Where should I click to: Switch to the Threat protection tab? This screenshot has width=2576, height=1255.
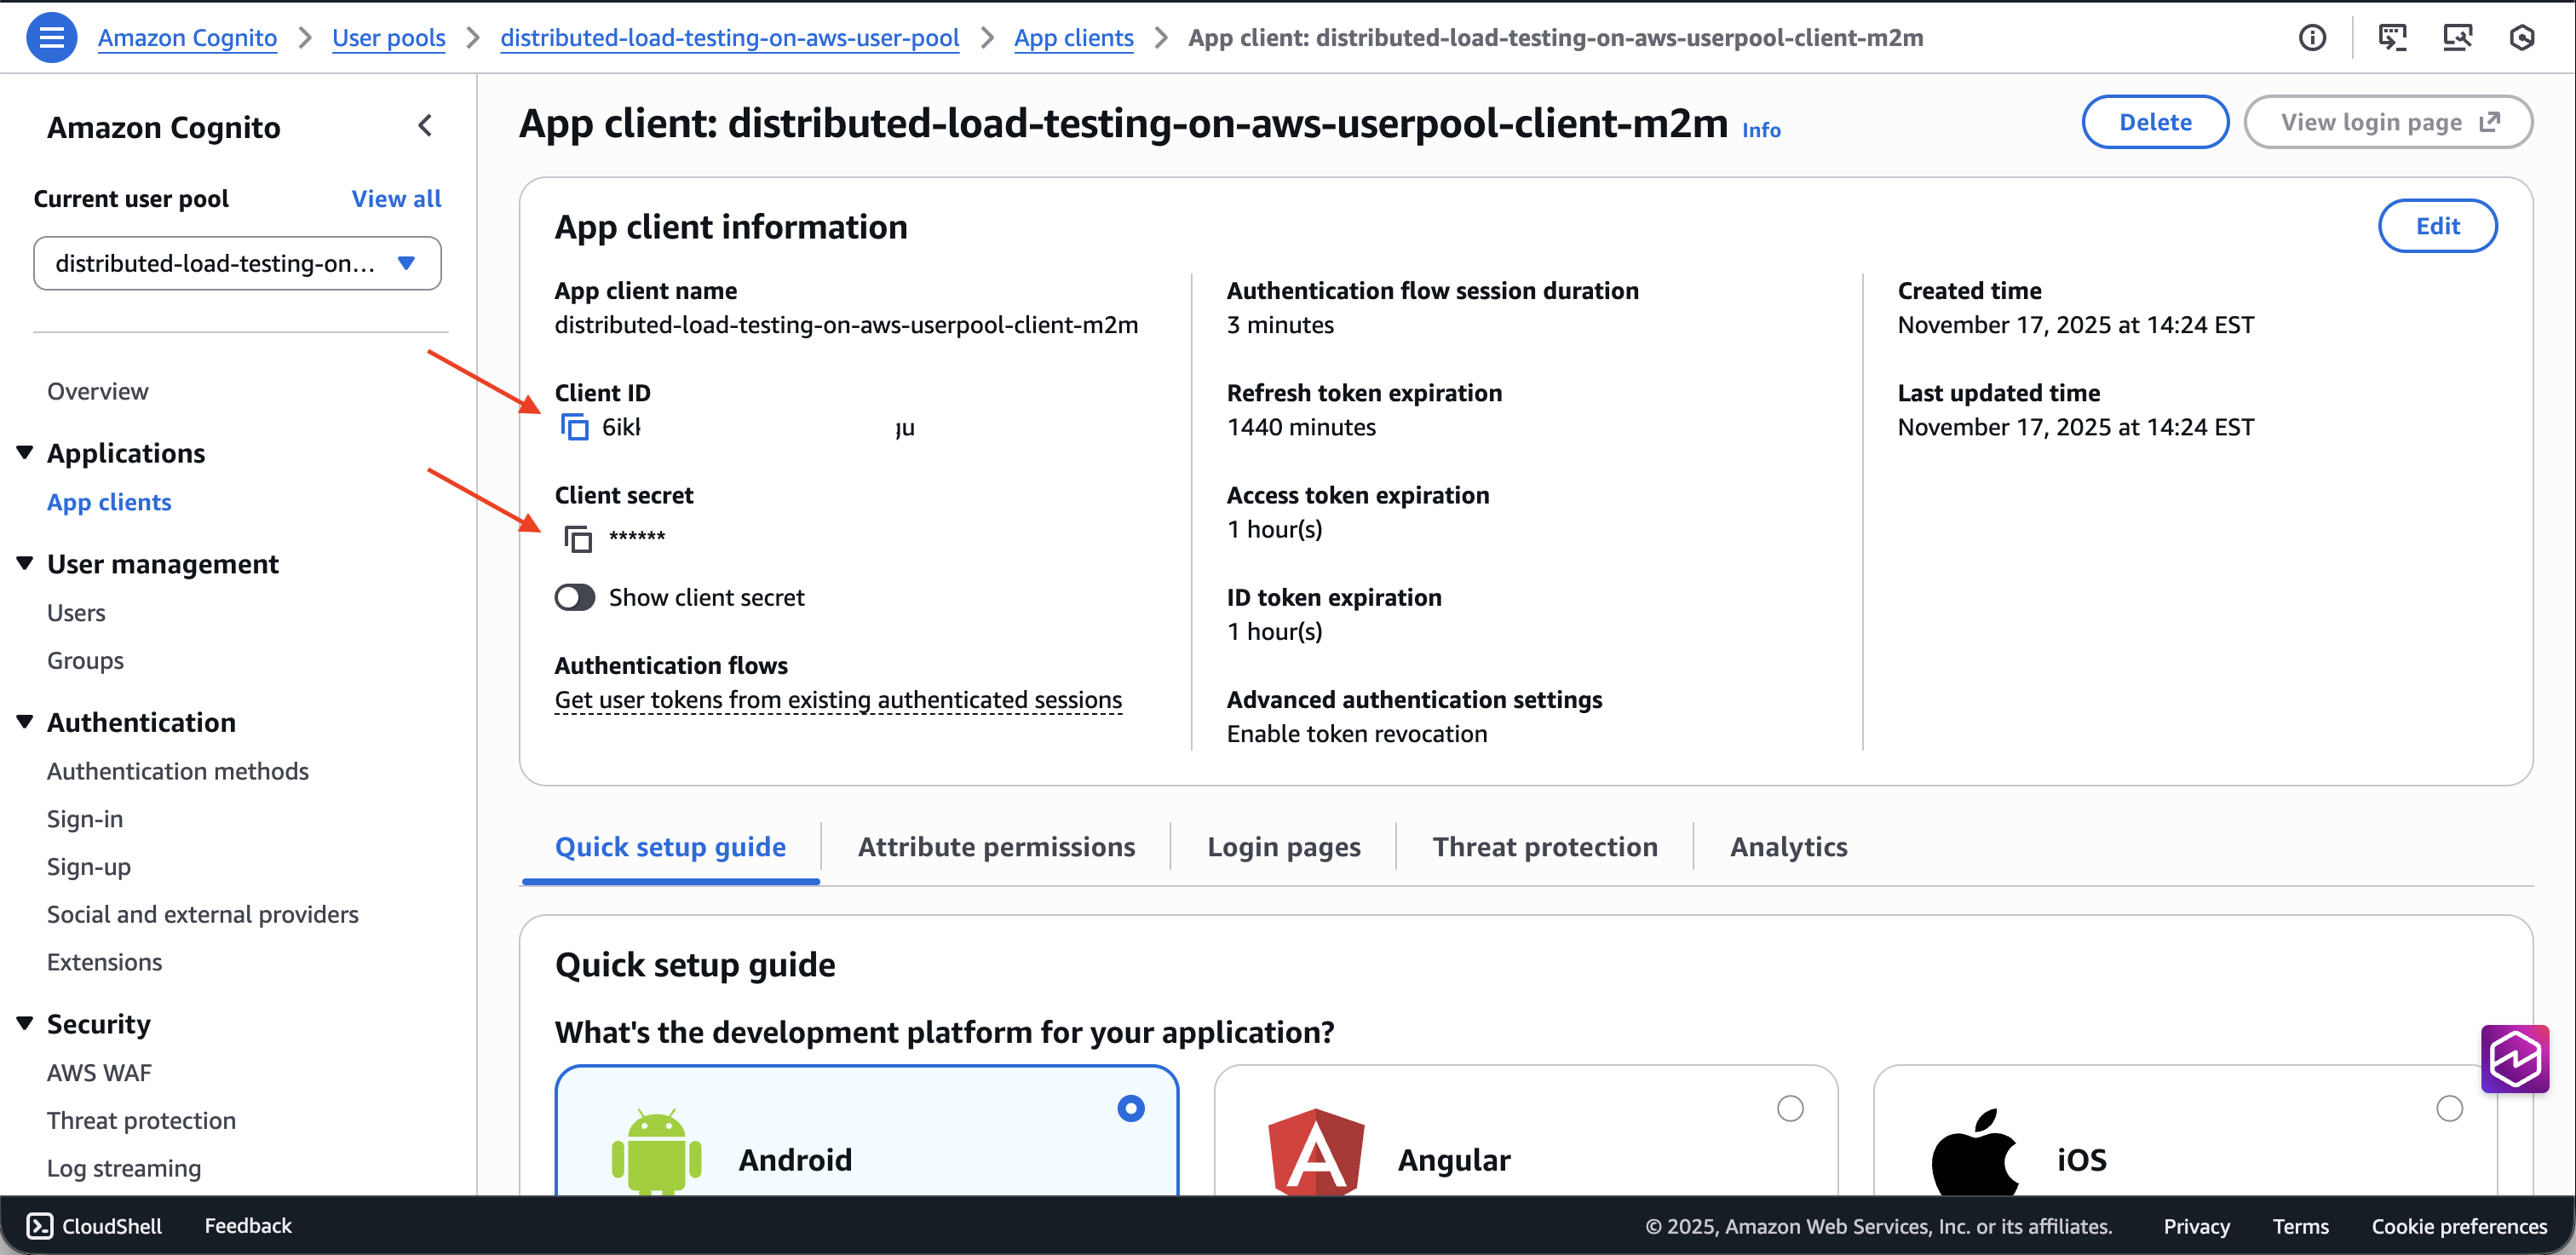1544,846
